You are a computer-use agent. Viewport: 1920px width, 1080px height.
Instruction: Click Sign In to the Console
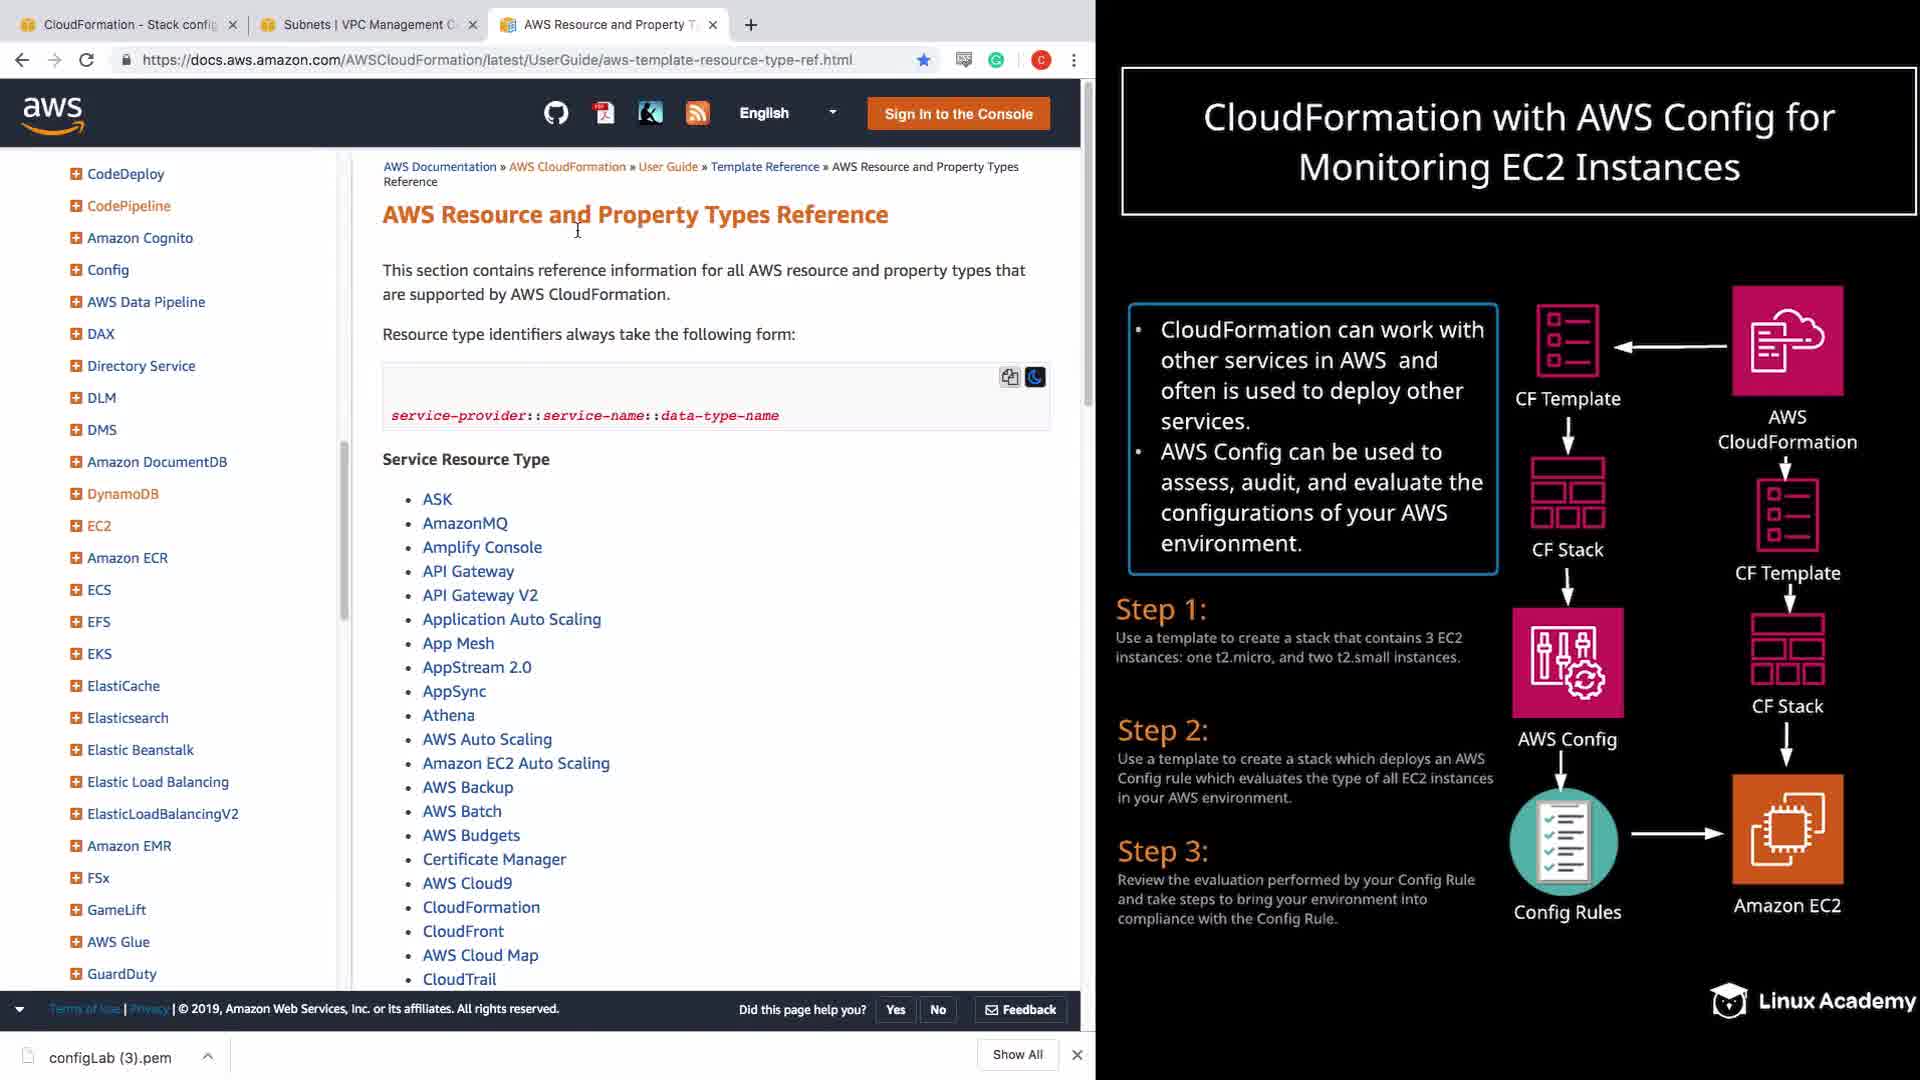tap(958, 114)
